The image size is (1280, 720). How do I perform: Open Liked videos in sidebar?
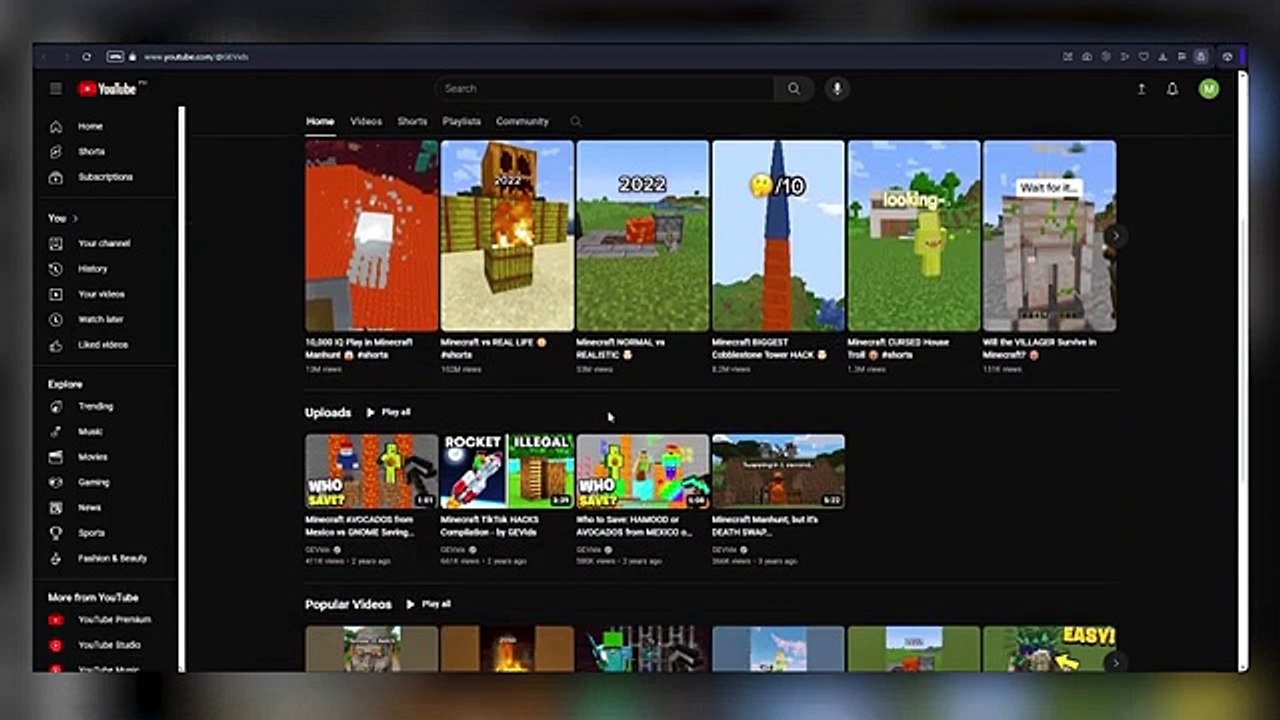[x=103, y=345]
